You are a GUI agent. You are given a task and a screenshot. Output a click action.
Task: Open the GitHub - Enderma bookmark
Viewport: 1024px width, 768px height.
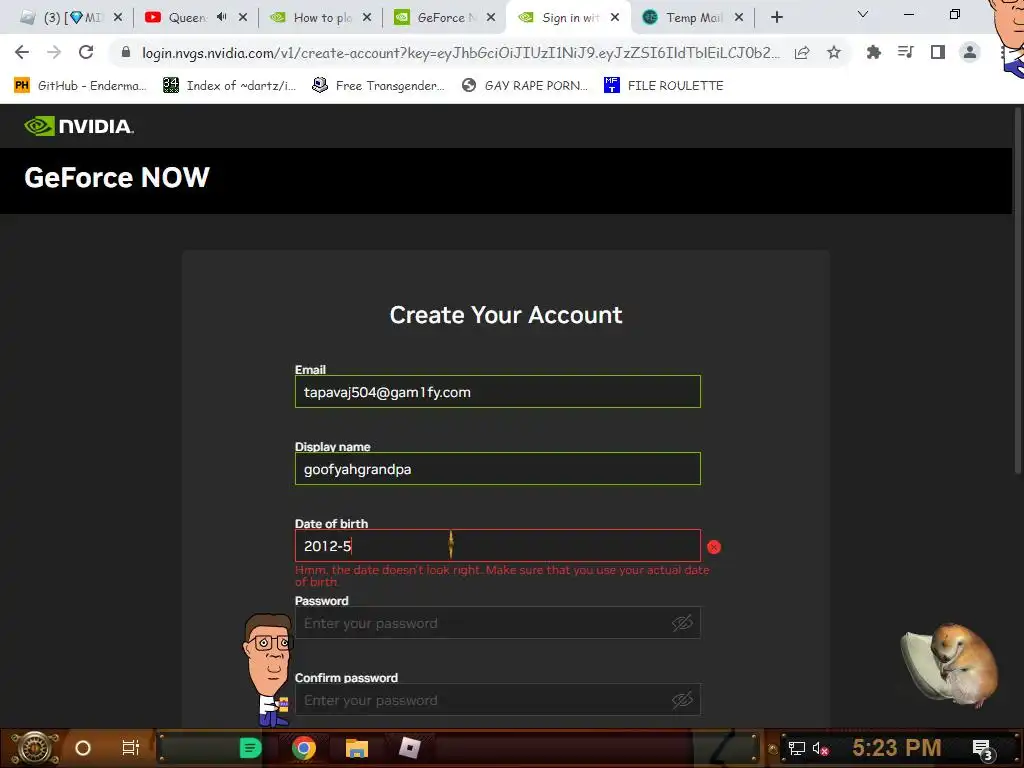coord(80,86)
